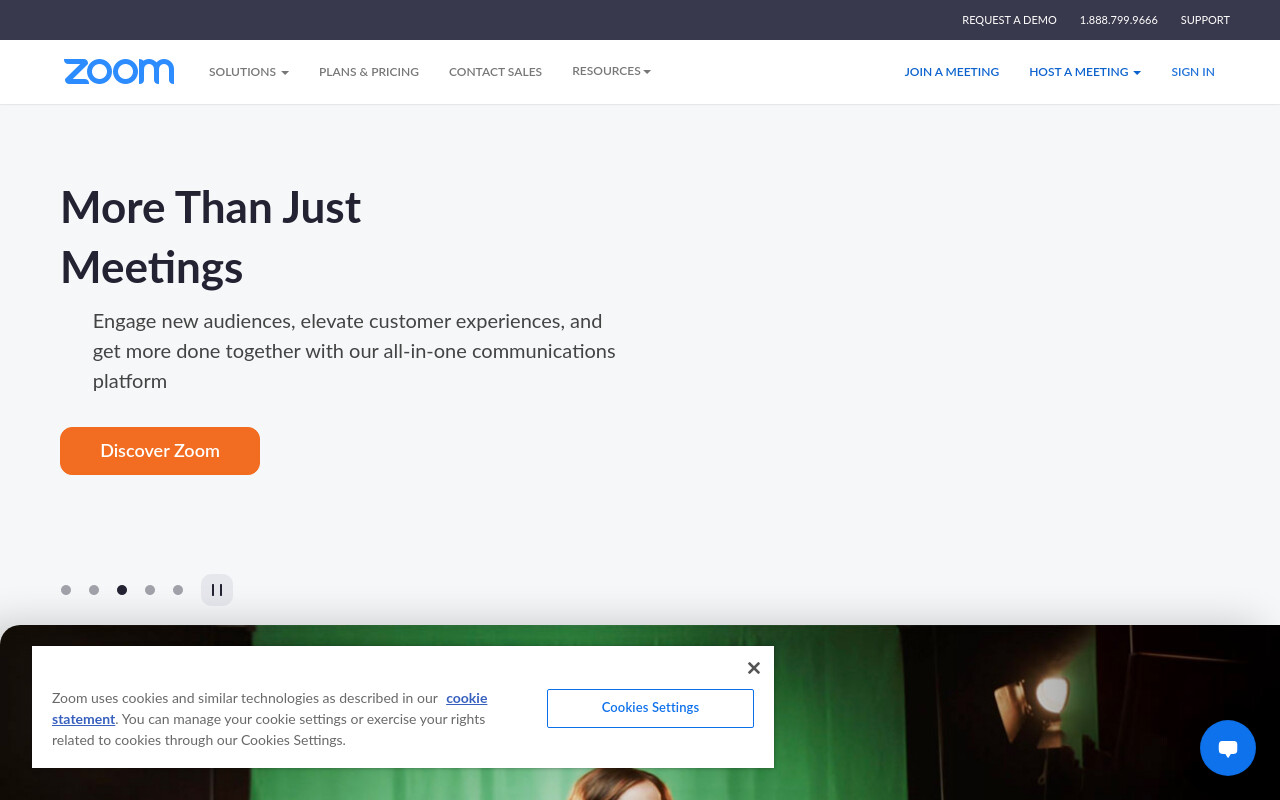Go to the first carousel slide dot
1280x800 pixels.
pyautogui.click(x=66, y=590)
